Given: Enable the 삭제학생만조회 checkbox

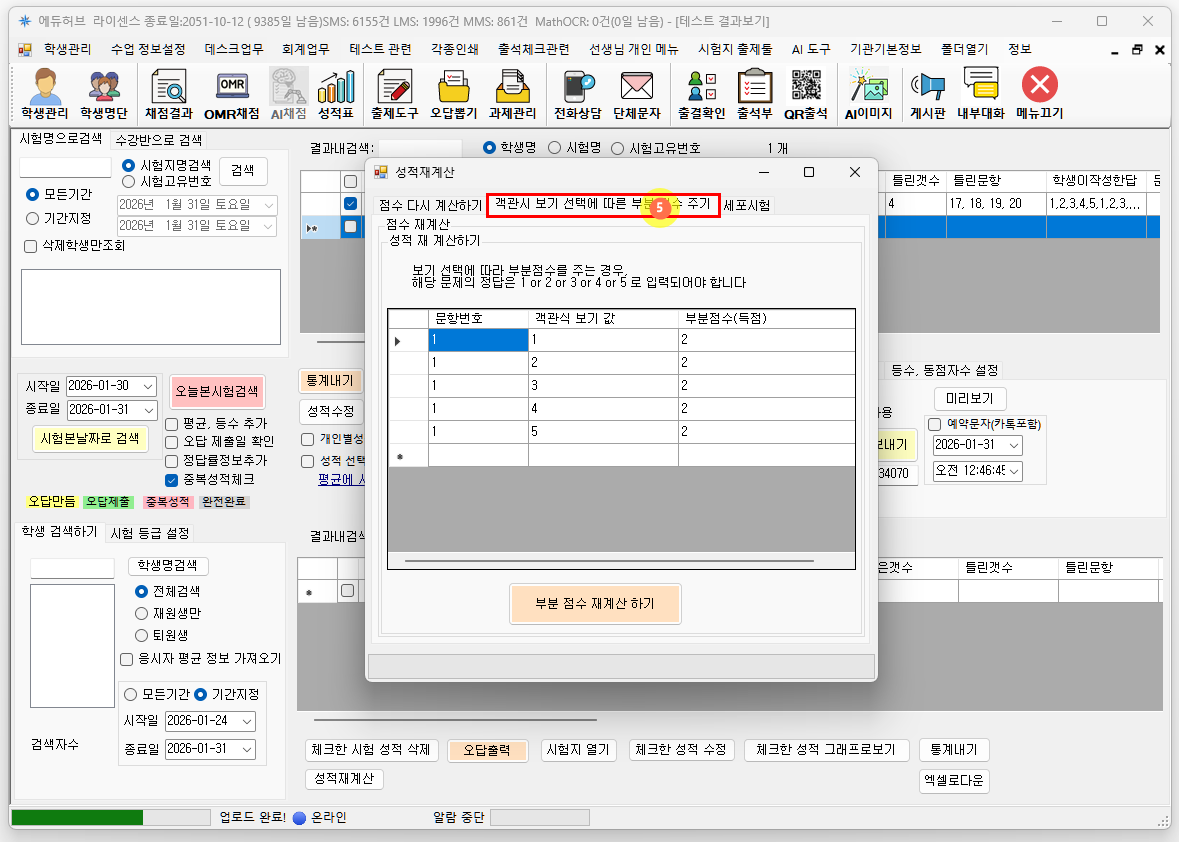Looking at the screenshot, I should (x=29, y=245).
